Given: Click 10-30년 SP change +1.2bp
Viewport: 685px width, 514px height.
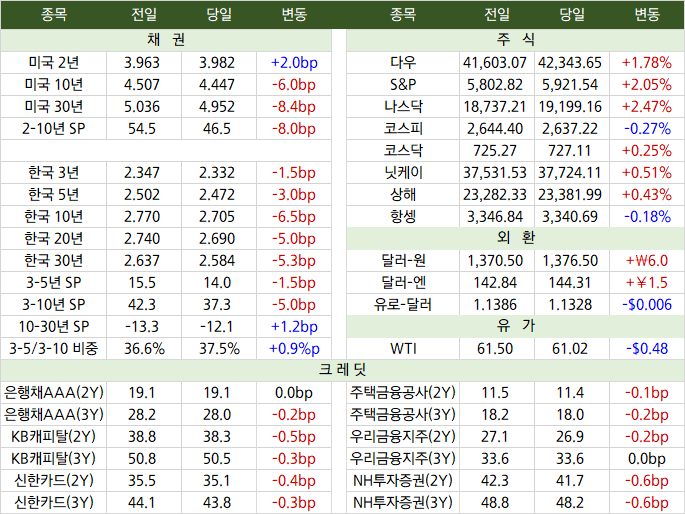Looking at the screenshot, I should [x=294, y=327].
